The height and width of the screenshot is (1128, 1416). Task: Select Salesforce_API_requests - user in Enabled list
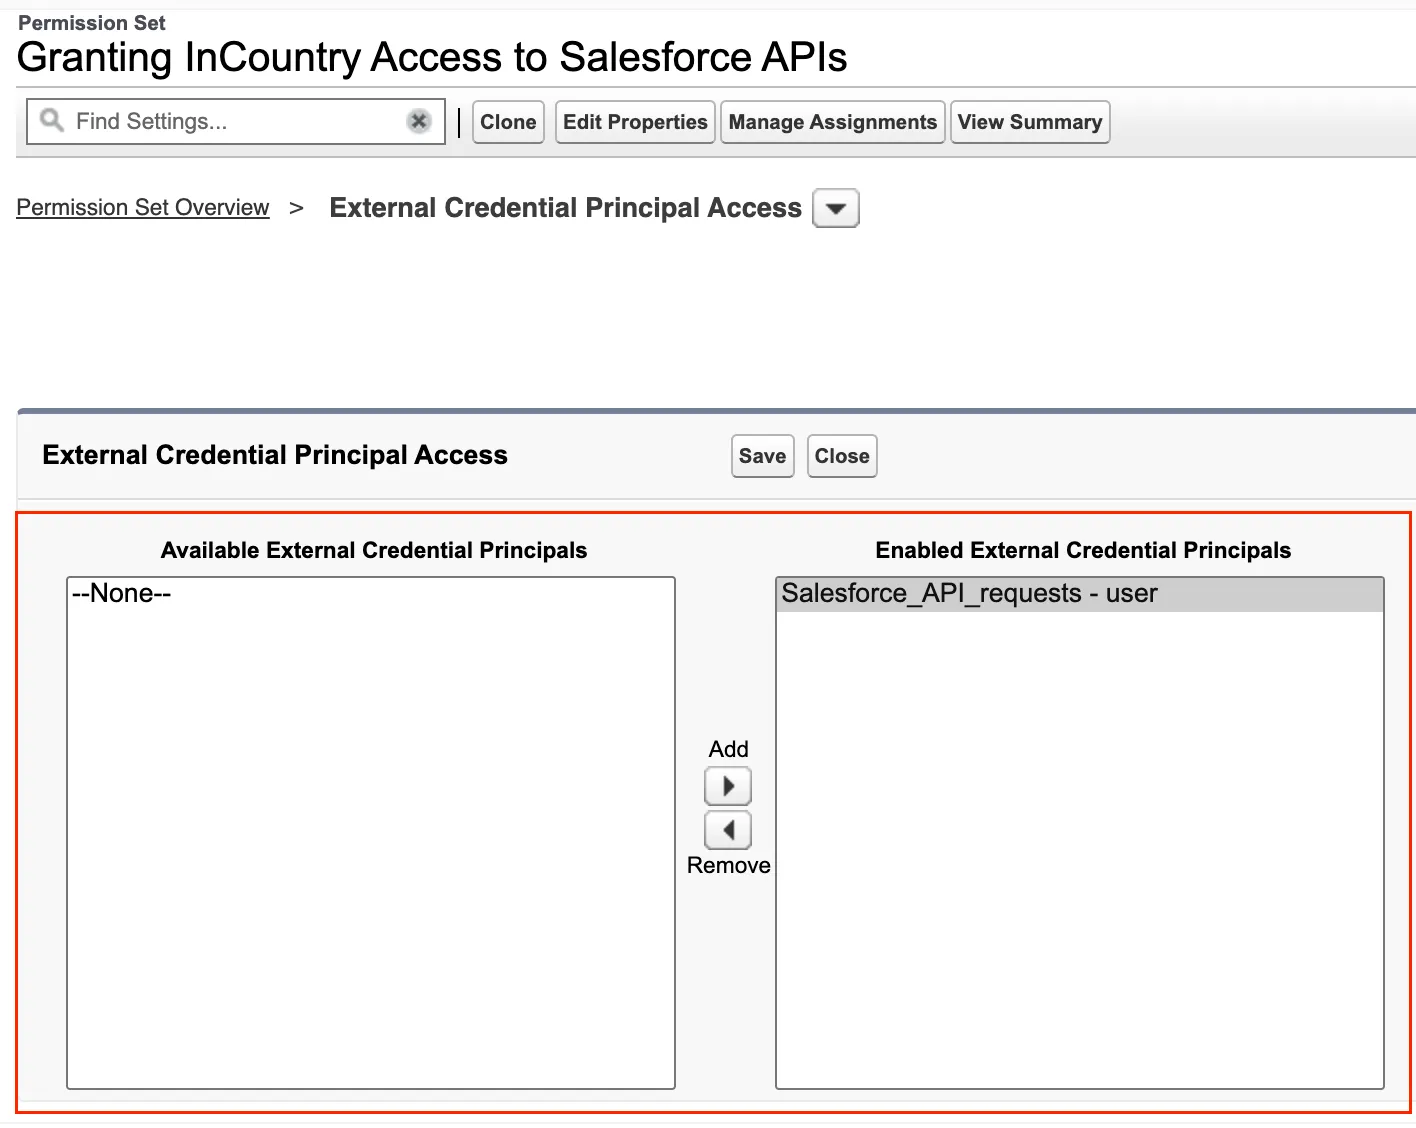968,594
